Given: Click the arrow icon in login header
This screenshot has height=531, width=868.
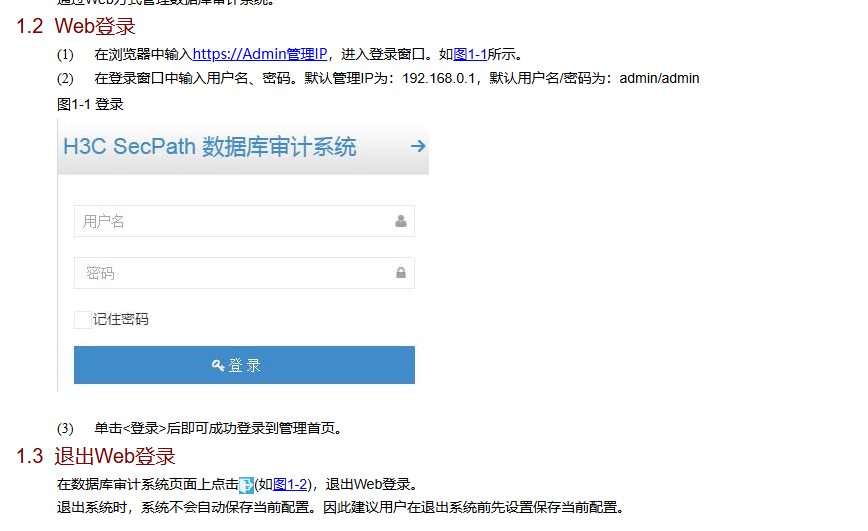Looking at the screenshot, I should point(418,146).
